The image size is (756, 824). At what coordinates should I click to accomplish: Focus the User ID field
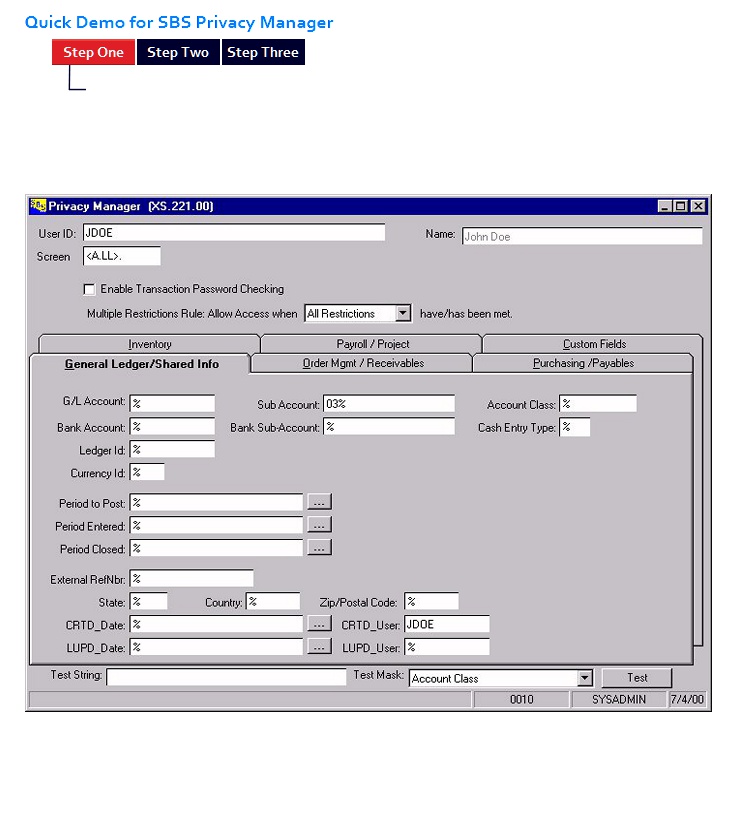[234, 233]
